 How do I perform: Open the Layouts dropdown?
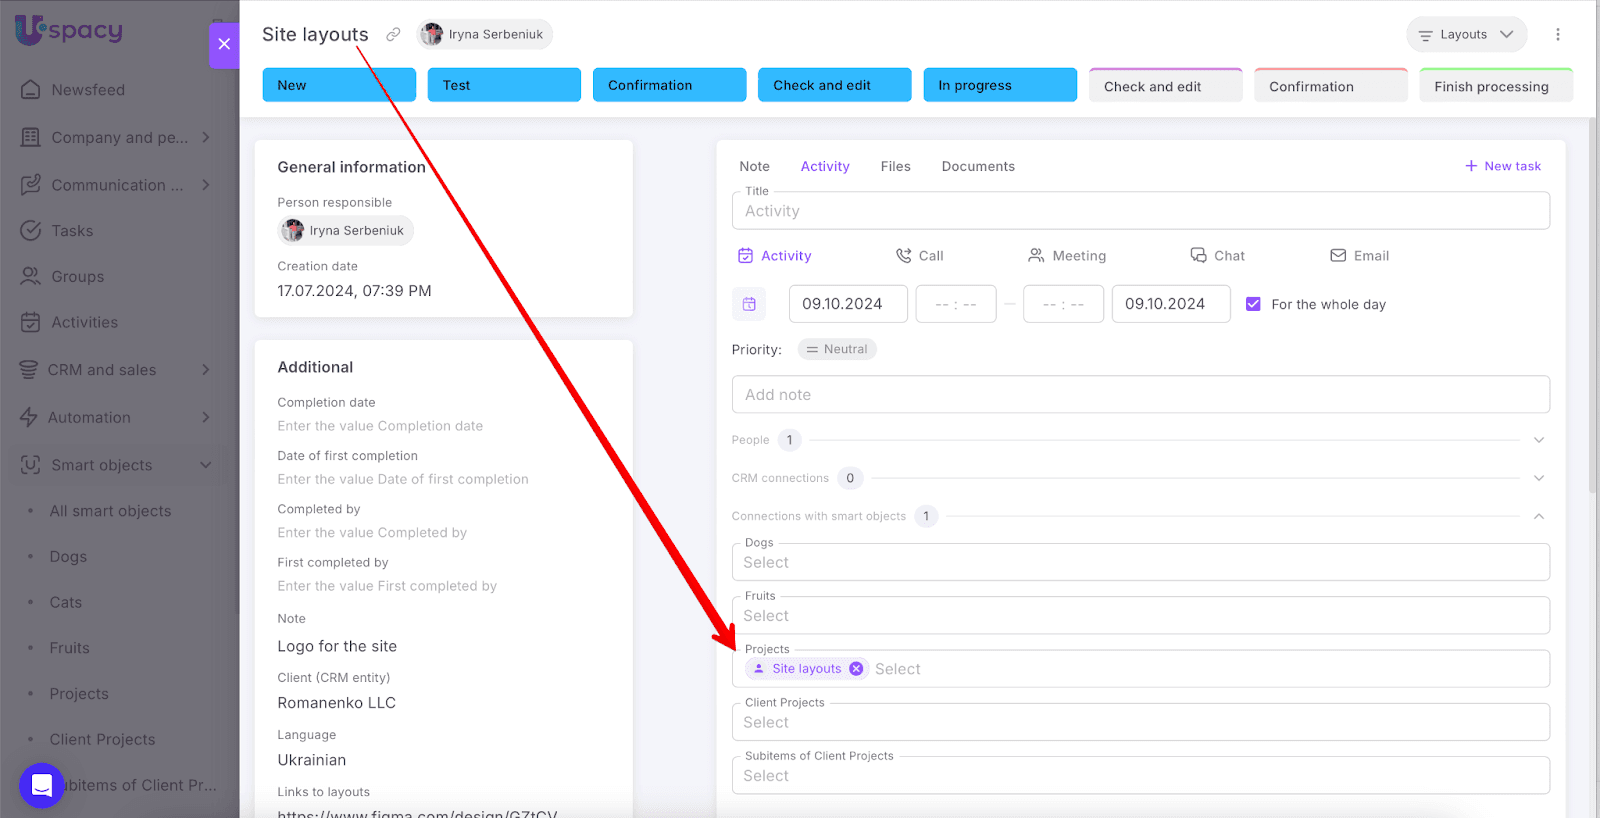tap(1466, 35)
